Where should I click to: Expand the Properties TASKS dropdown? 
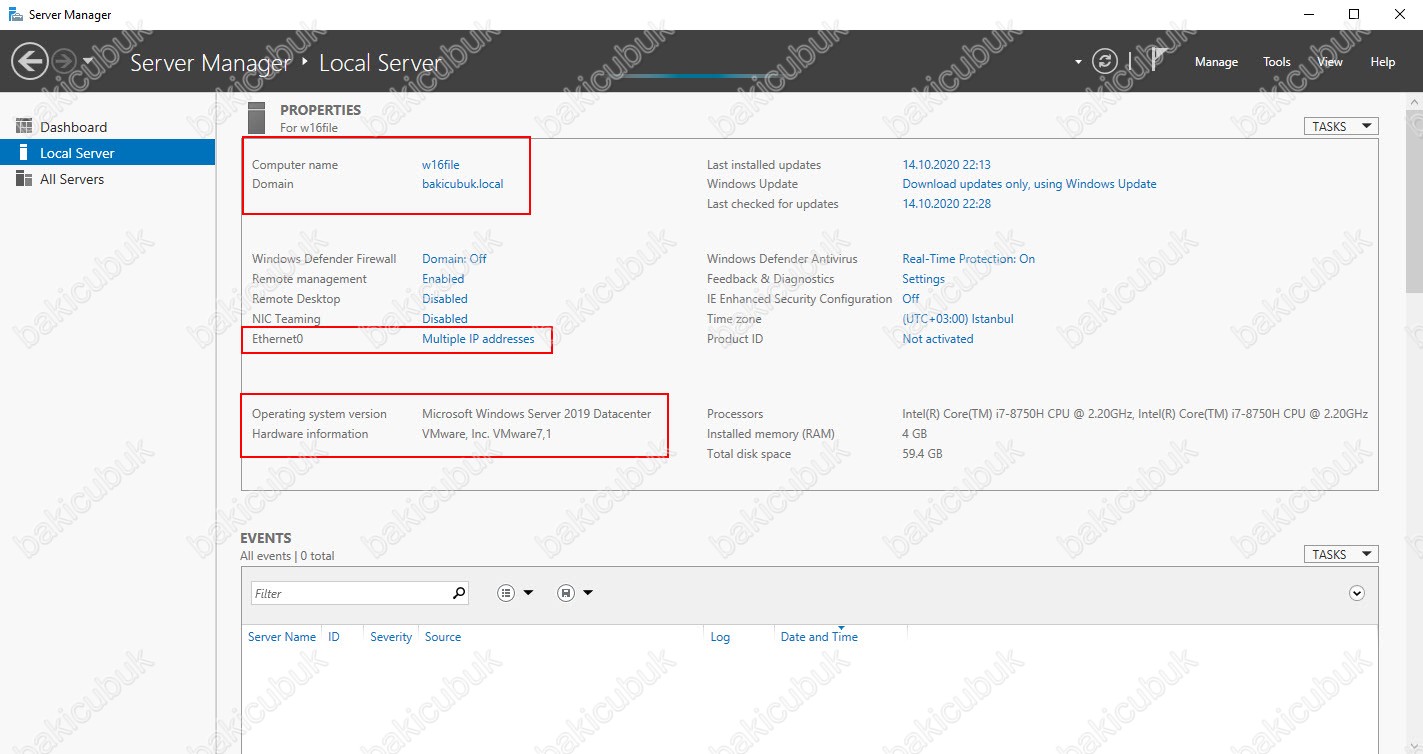point(1340,126)
